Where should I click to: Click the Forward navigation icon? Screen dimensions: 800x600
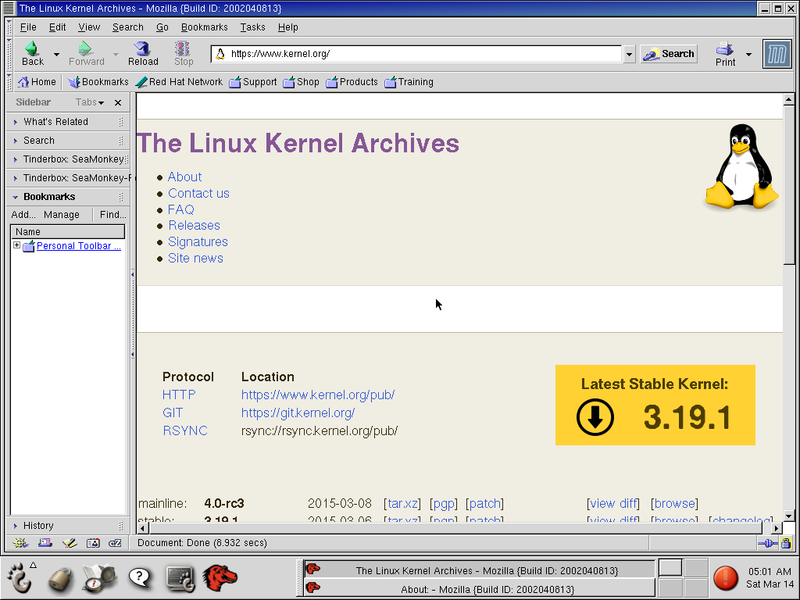(86, 53)
